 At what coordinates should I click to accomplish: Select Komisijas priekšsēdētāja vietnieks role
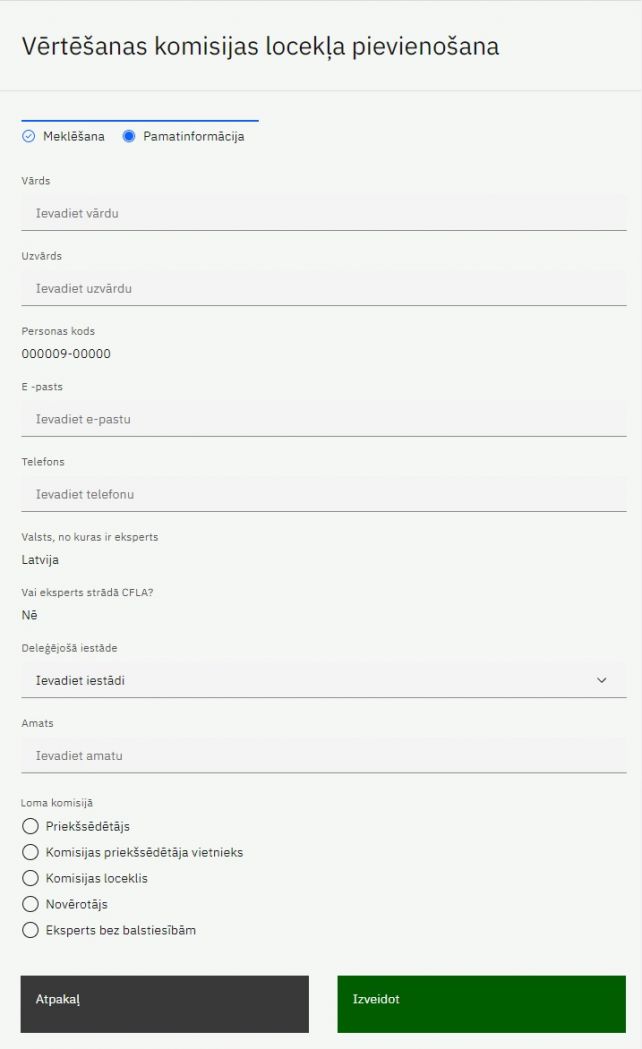click(x=30, y=853)
